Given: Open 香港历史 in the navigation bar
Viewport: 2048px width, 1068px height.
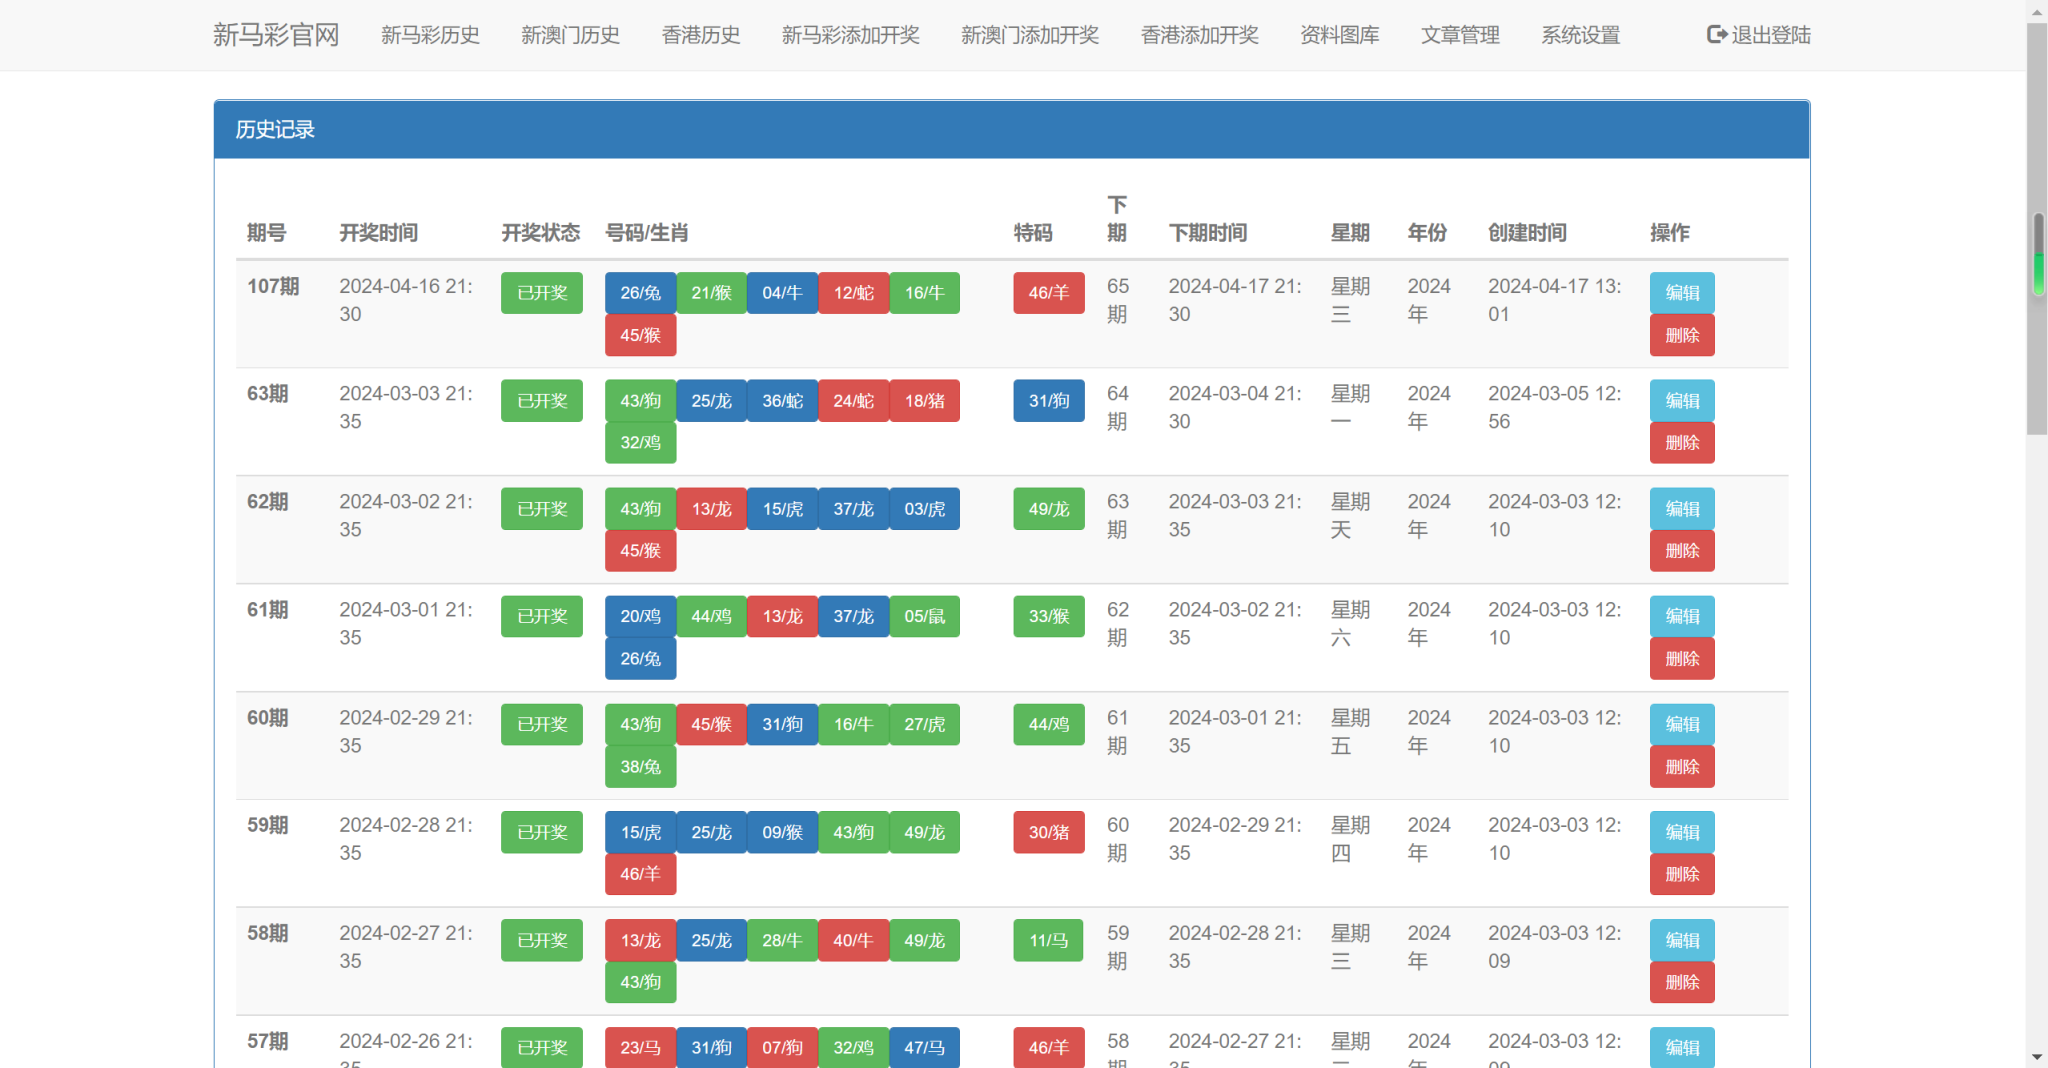Looking at the screenshot, I should point(700,35).
